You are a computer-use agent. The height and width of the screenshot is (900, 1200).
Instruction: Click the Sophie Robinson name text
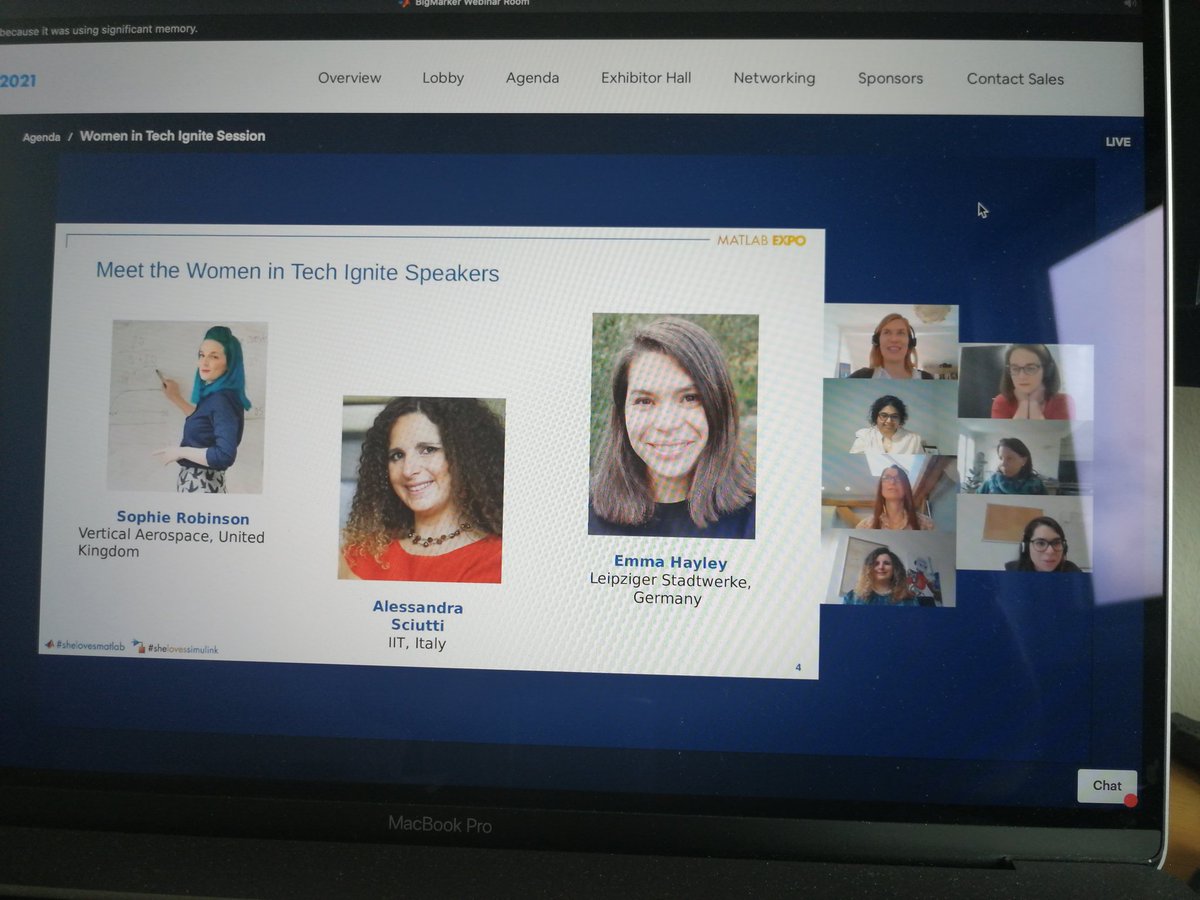click(183, 518)
